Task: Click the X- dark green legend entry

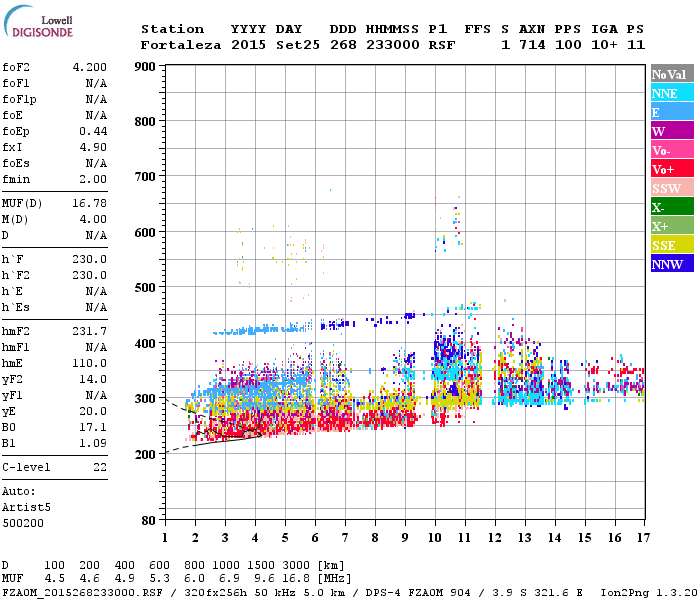Action: tap(671, 207)
